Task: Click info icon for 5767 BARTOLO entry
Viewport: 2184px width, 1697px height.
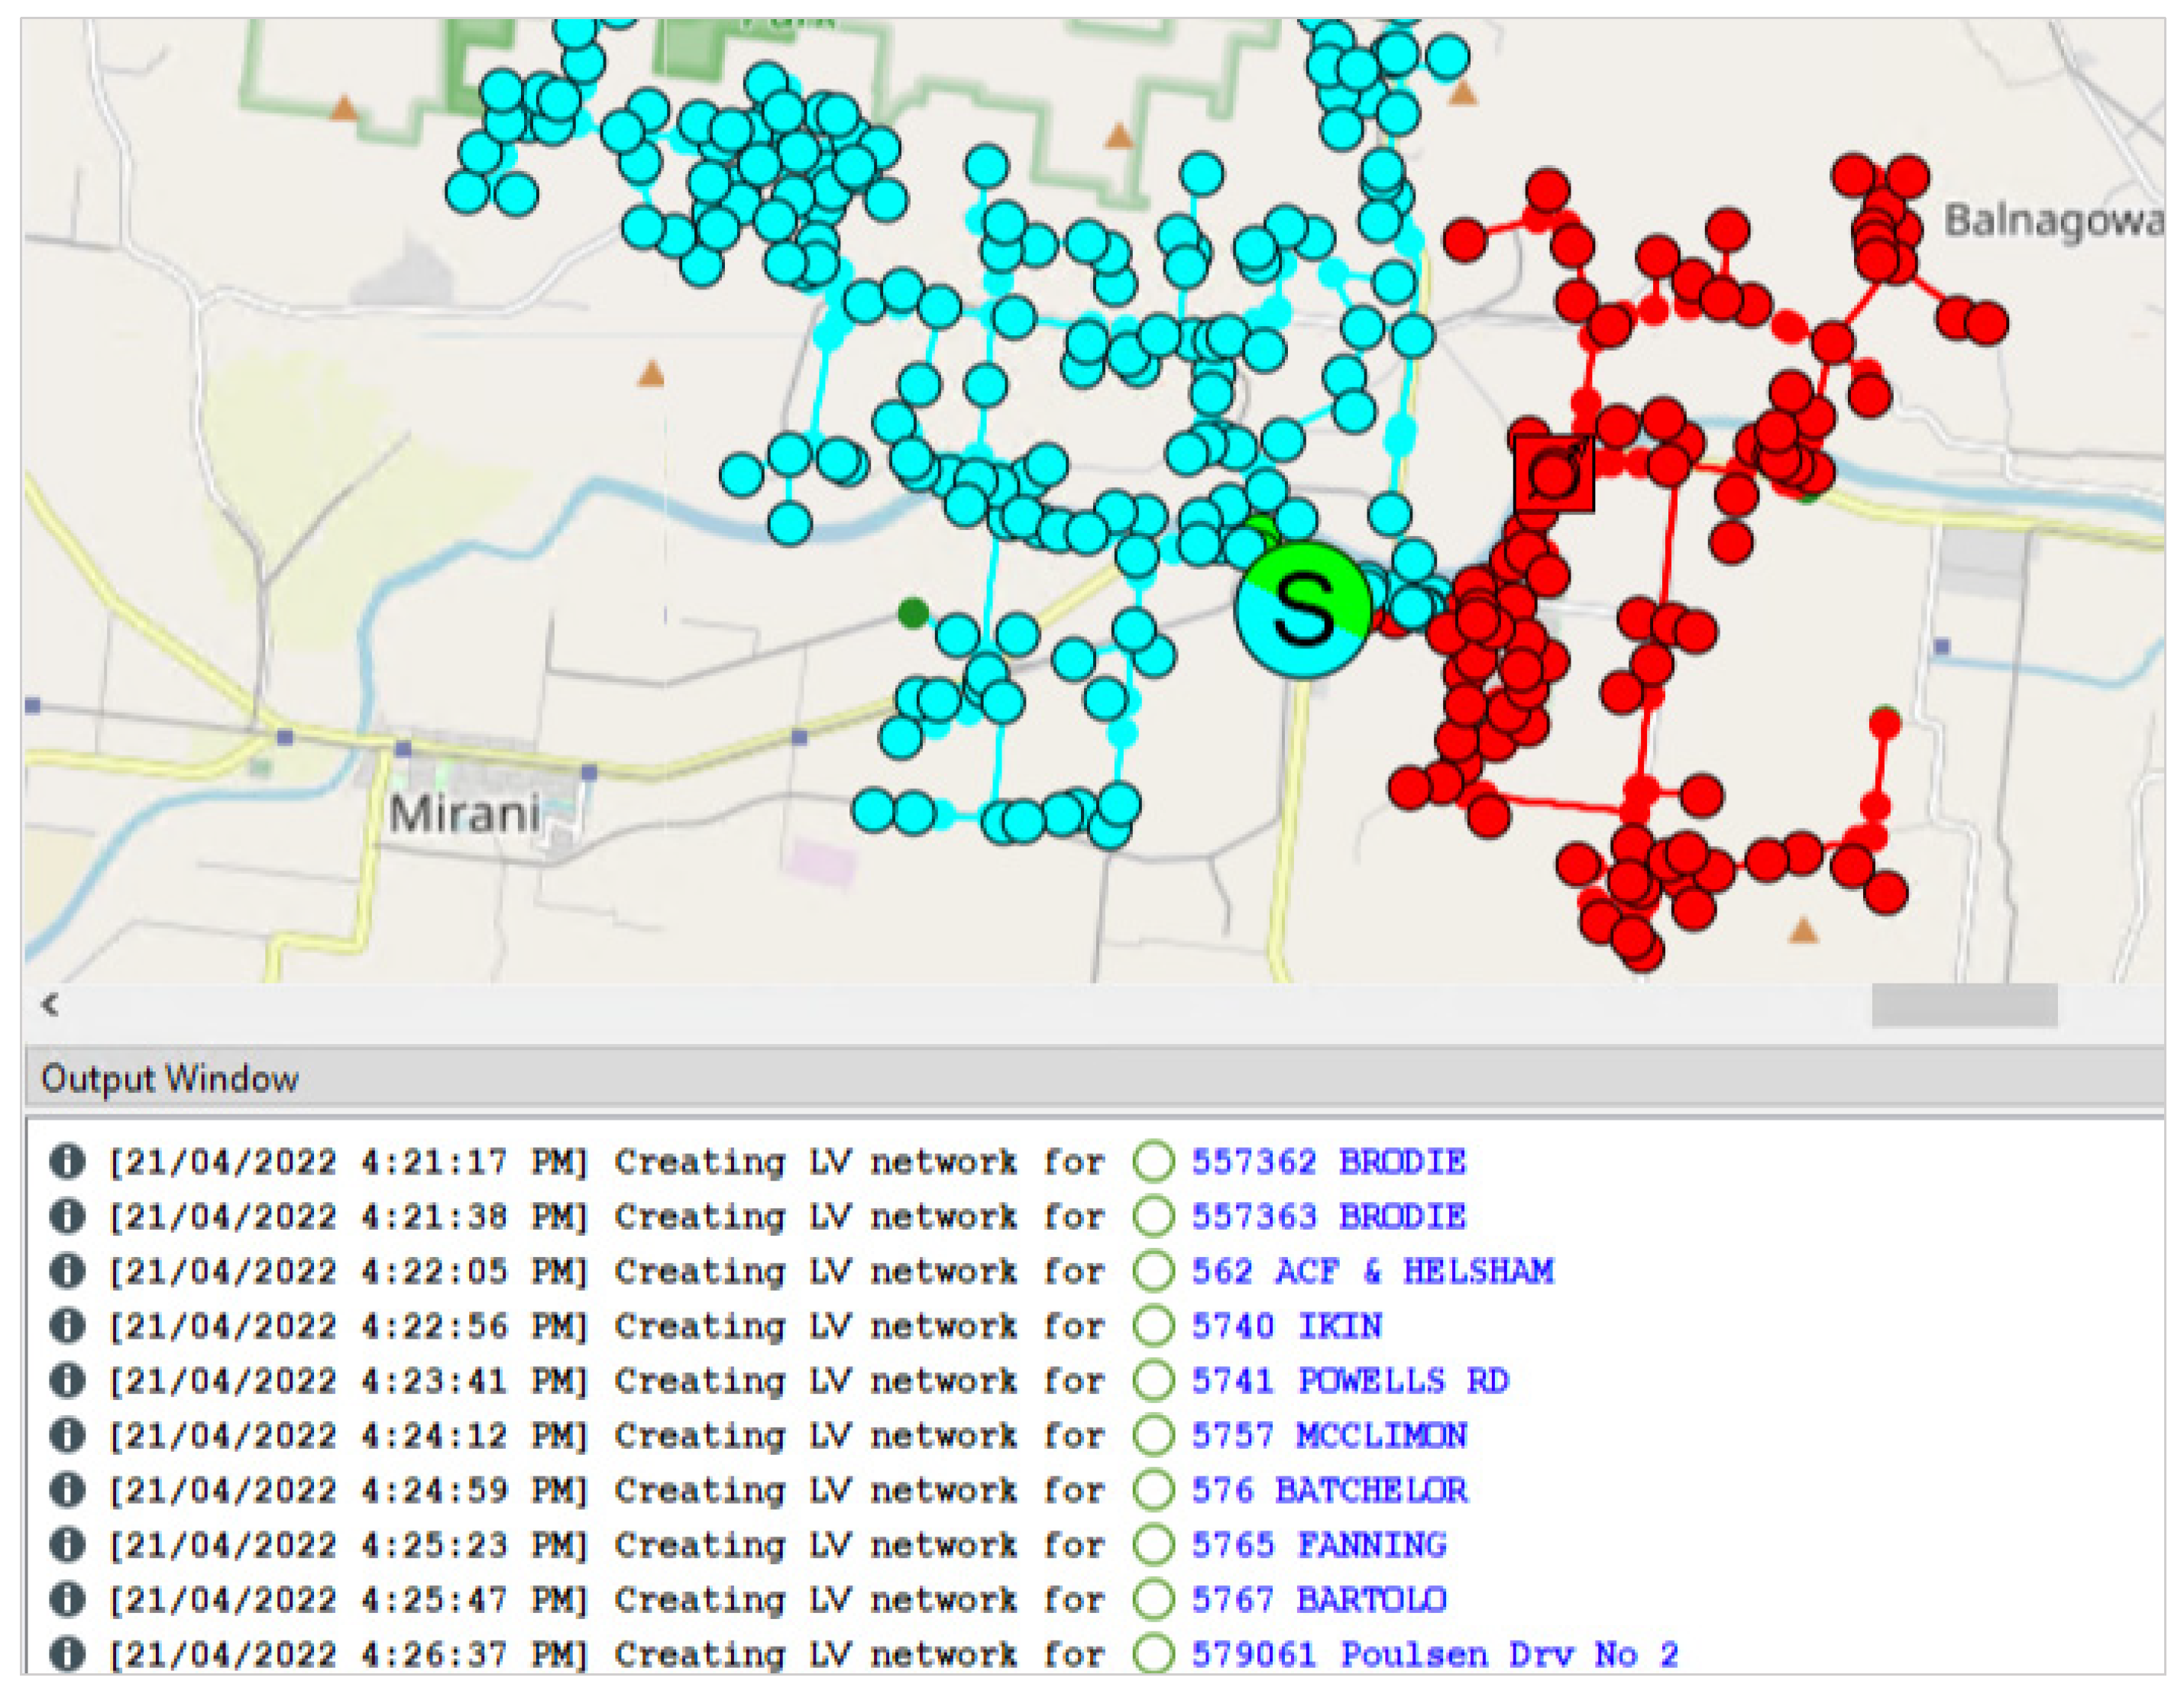Action: [66, 1598]
